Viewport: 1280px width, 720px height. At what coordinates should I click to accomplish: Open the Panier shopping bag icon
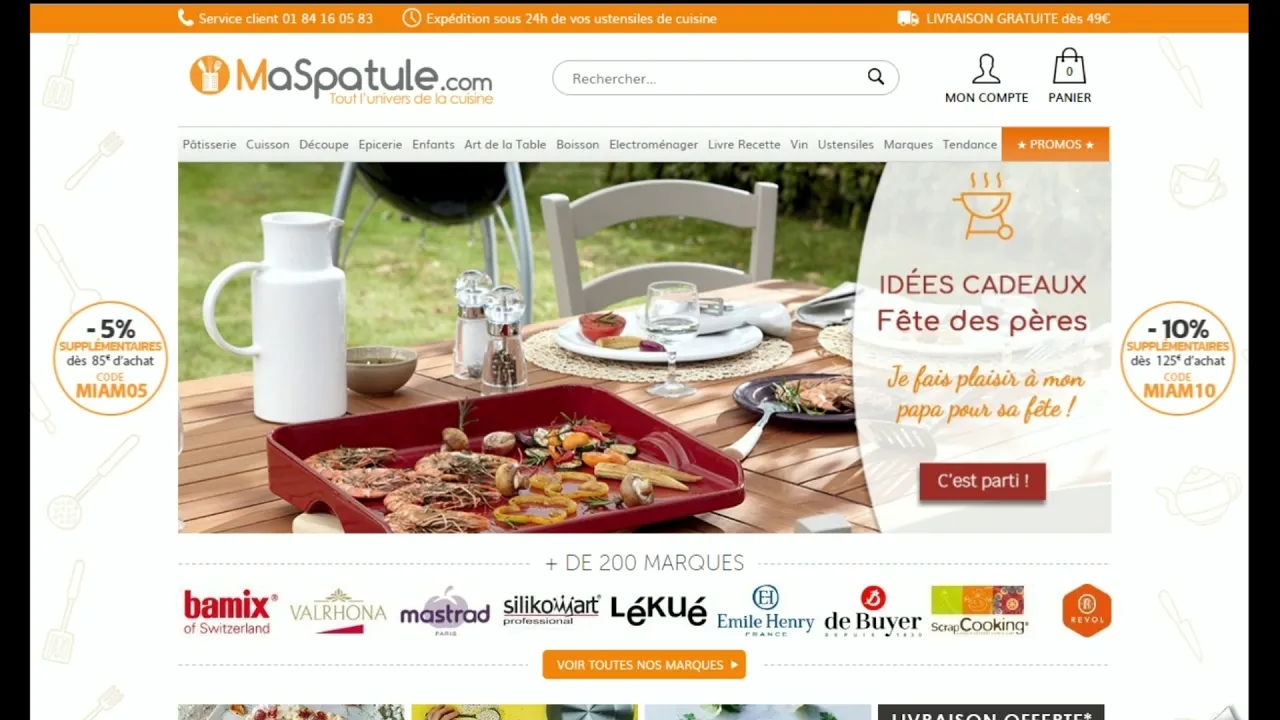[x=1069, y=67]
